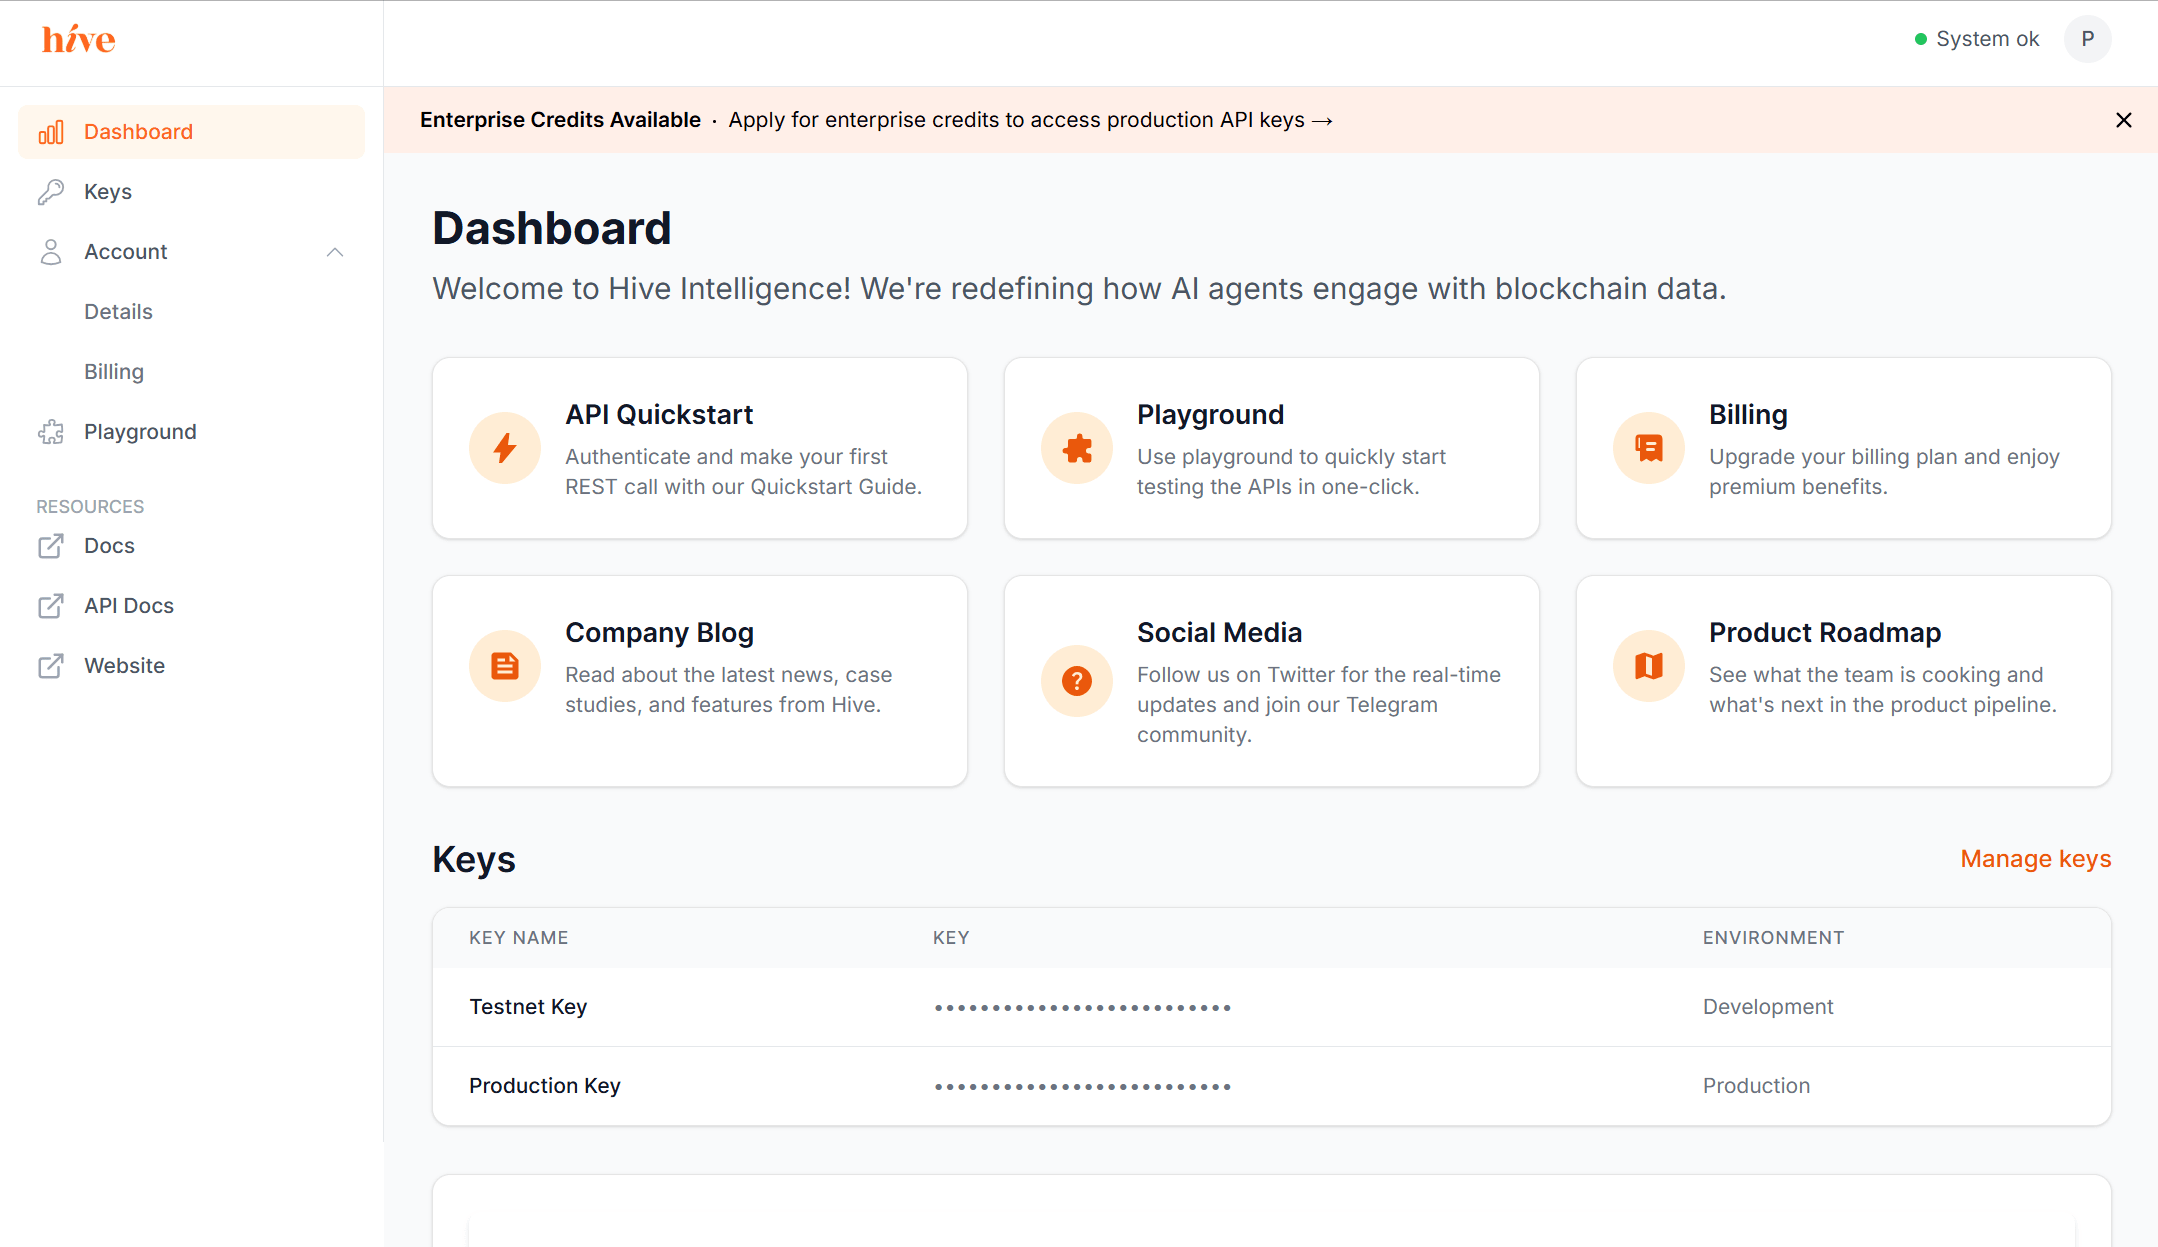The width and height of the screenshot is (2158, 1247).
Task: Click the Billing card bookmark icon
Action: (x=1647, y=448)
